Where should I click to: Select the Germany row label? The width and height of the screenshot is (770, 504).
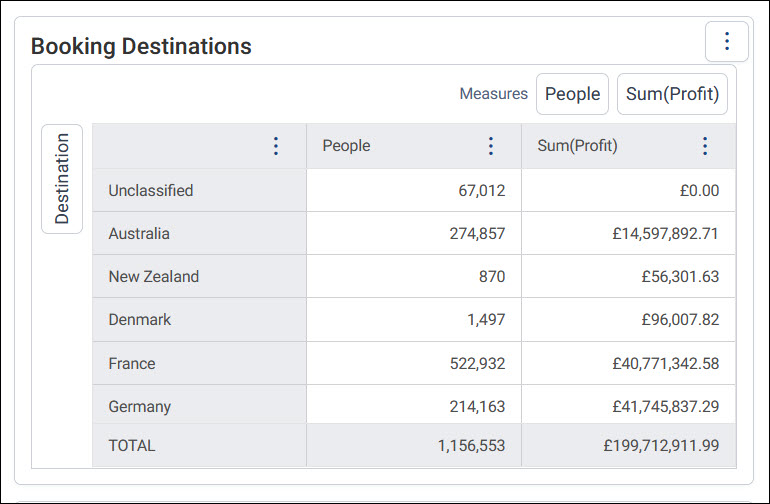[139, 407]
